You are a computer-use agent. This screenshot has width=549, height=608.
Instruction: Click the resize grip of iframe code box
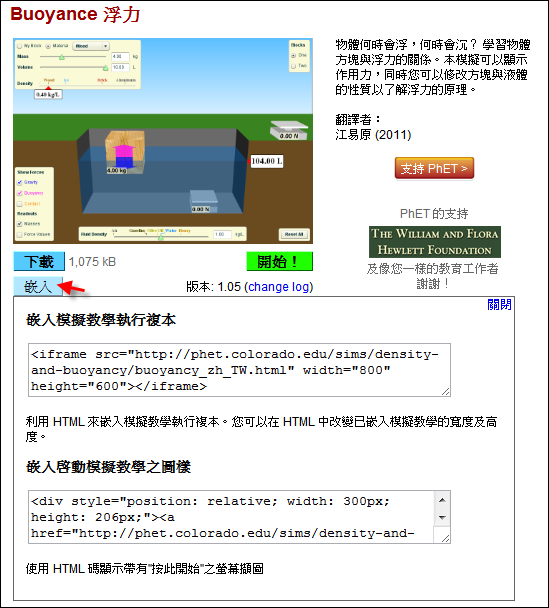pyautogui.click(x=445, y=392)
